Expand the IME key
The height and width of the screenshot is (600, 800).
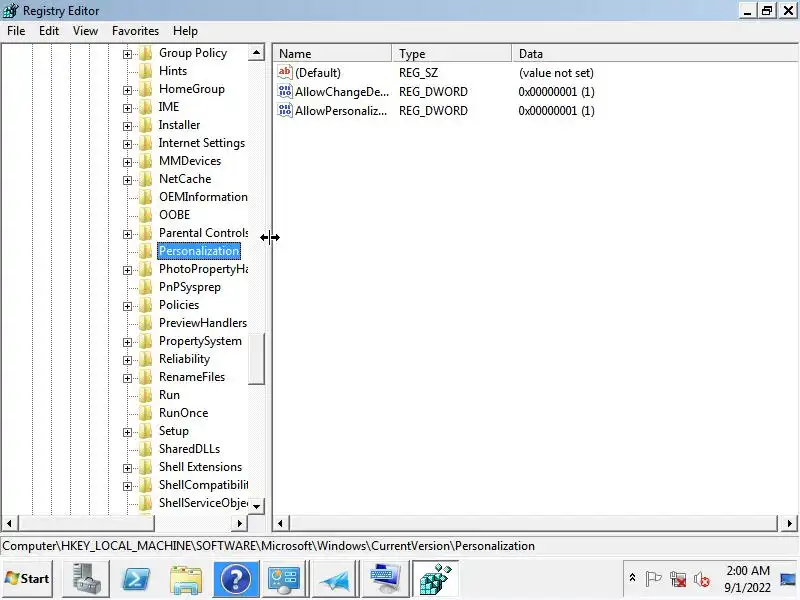pos(128,108)
